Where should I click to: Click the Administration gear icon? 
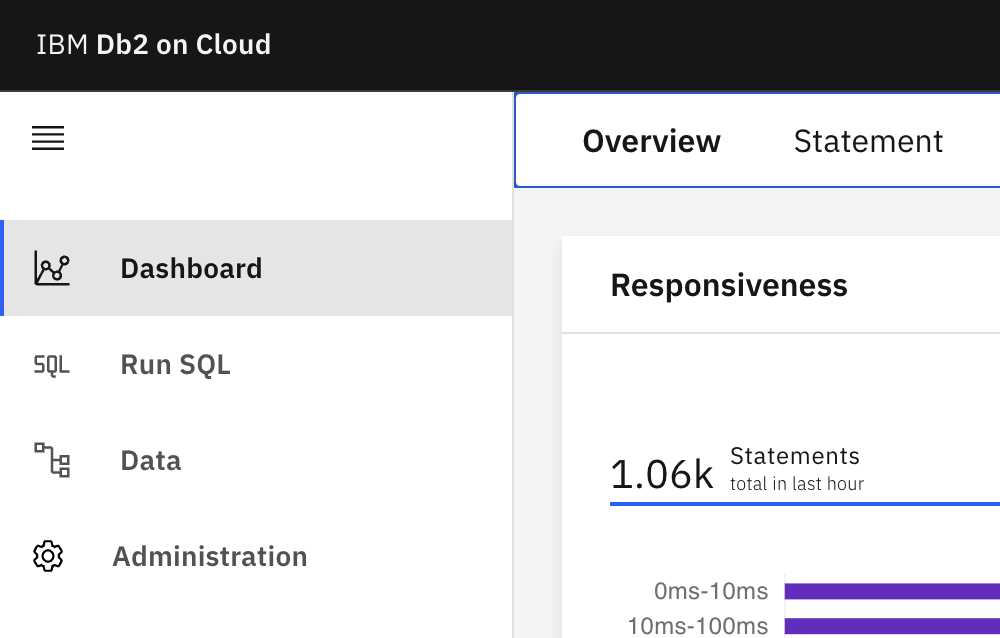(x=48, y=556)
